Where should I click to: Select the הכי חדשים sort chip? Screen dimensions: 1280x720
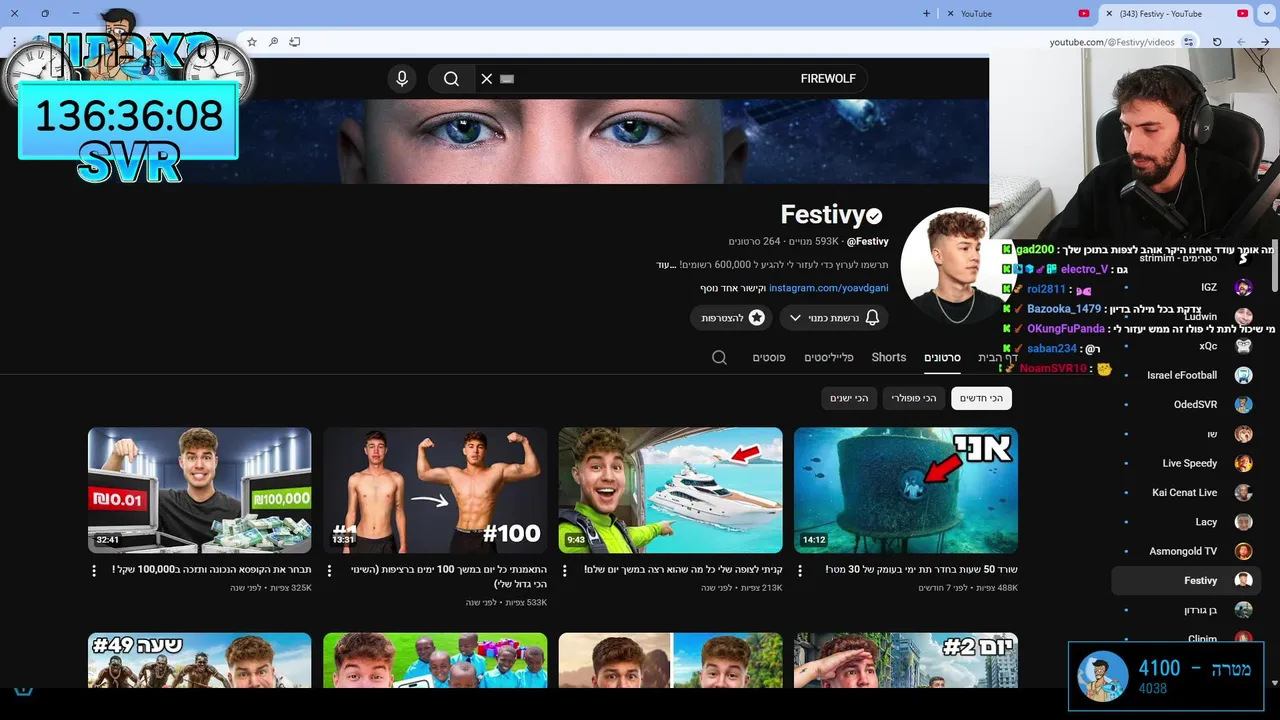coord(981,398)
